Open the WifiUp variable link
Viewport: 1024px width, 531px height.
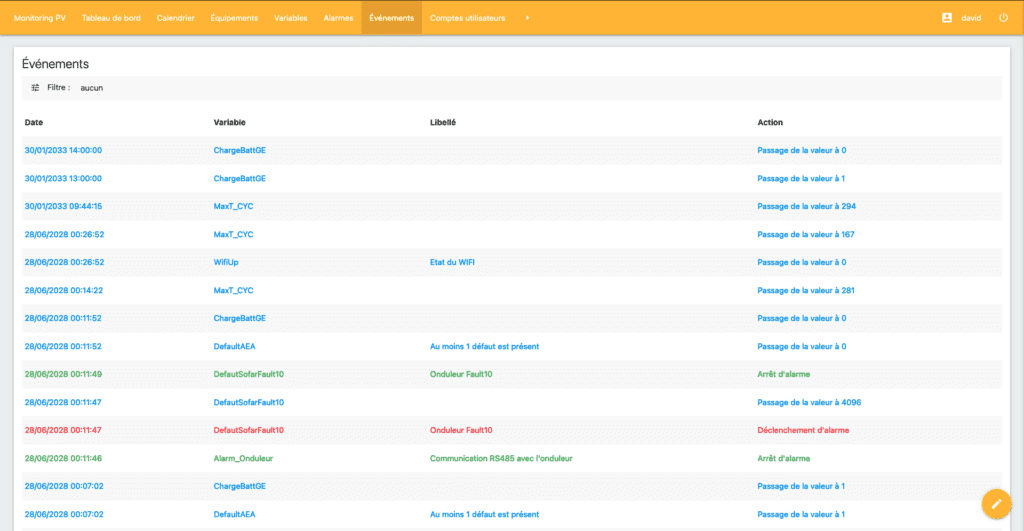[226, 262]
